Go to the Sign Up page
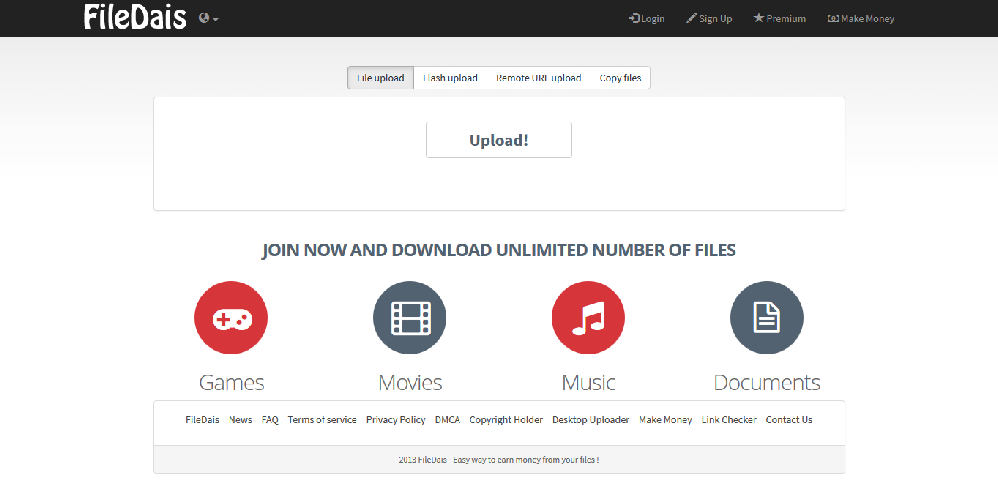This screenshot has height=496, width=998. coord(709,18)
